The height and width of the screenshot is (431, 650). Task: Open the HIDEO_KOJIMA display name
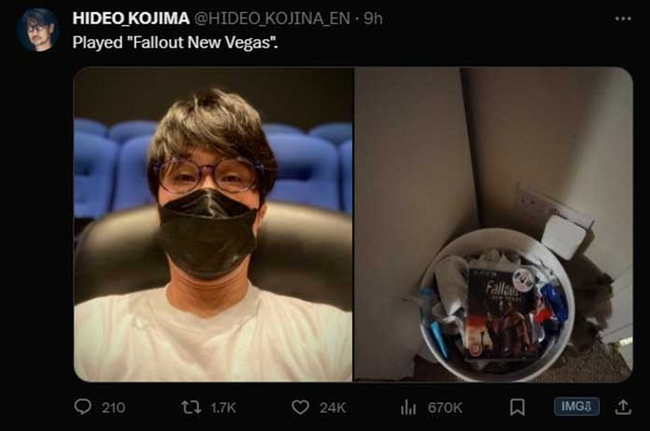click(131, 19)
